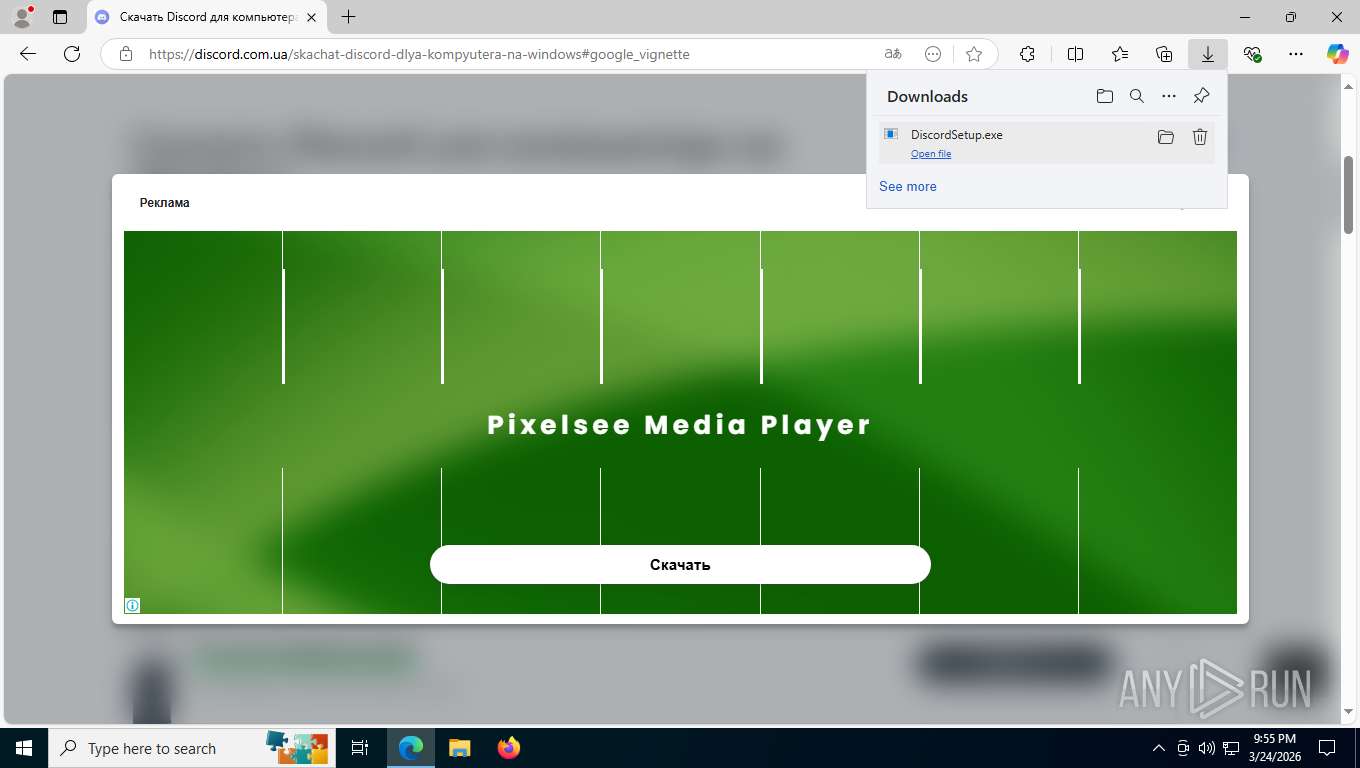Open Task View on the taskbar
The height and width of the screenshot is (768, 1360).
(x=360, y=748)
